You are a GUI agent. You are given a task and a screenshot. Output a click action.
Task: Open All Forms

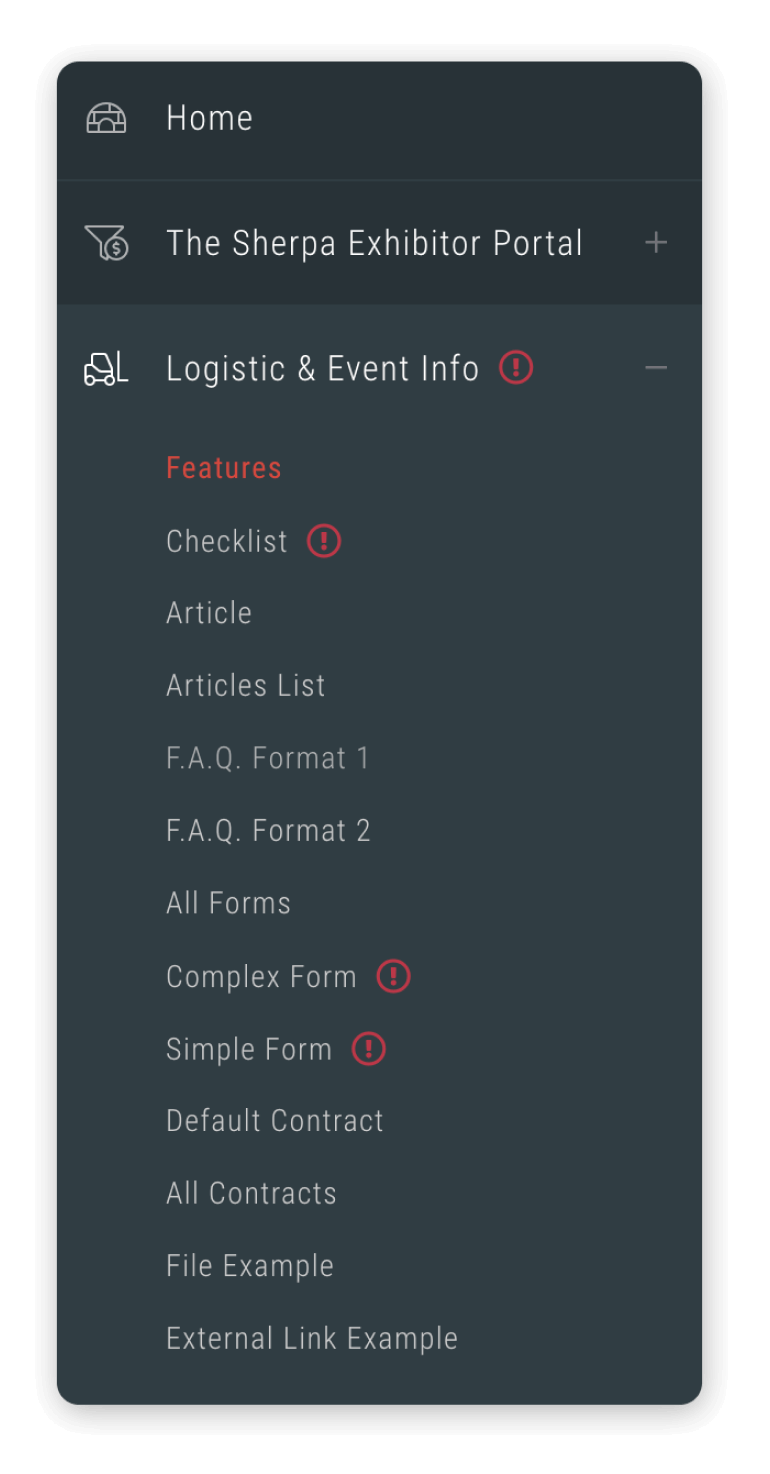[228, 902]
